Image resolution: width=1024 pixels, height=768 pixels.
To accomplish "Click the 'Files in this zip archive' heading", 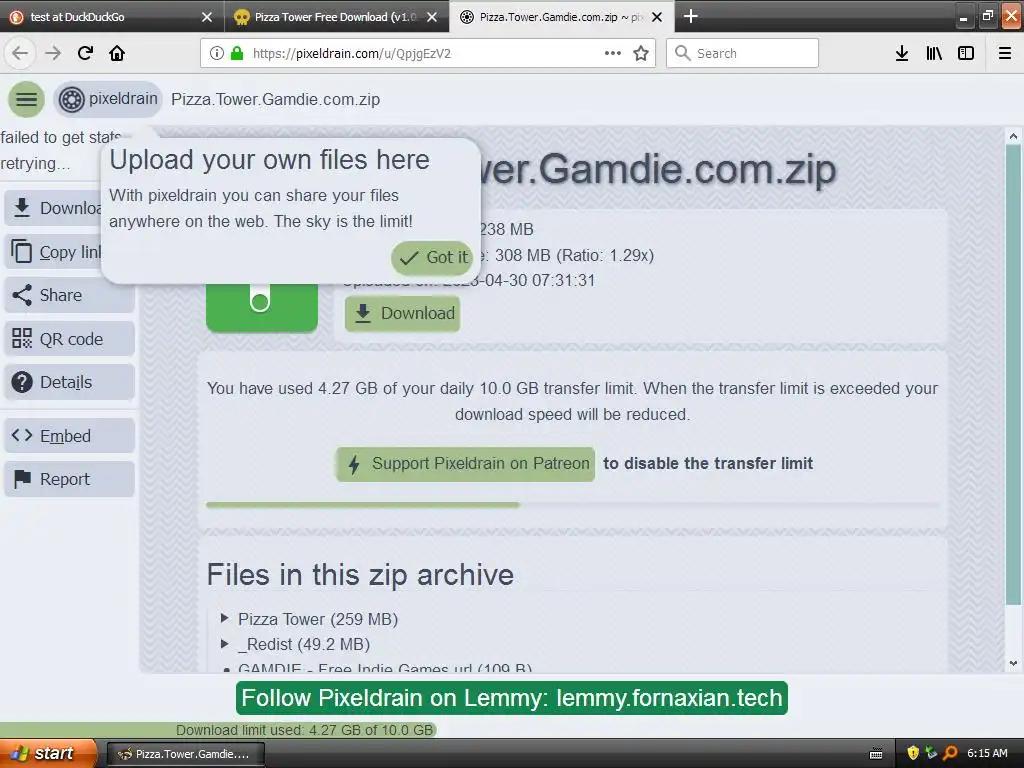I will coord(360,575).
